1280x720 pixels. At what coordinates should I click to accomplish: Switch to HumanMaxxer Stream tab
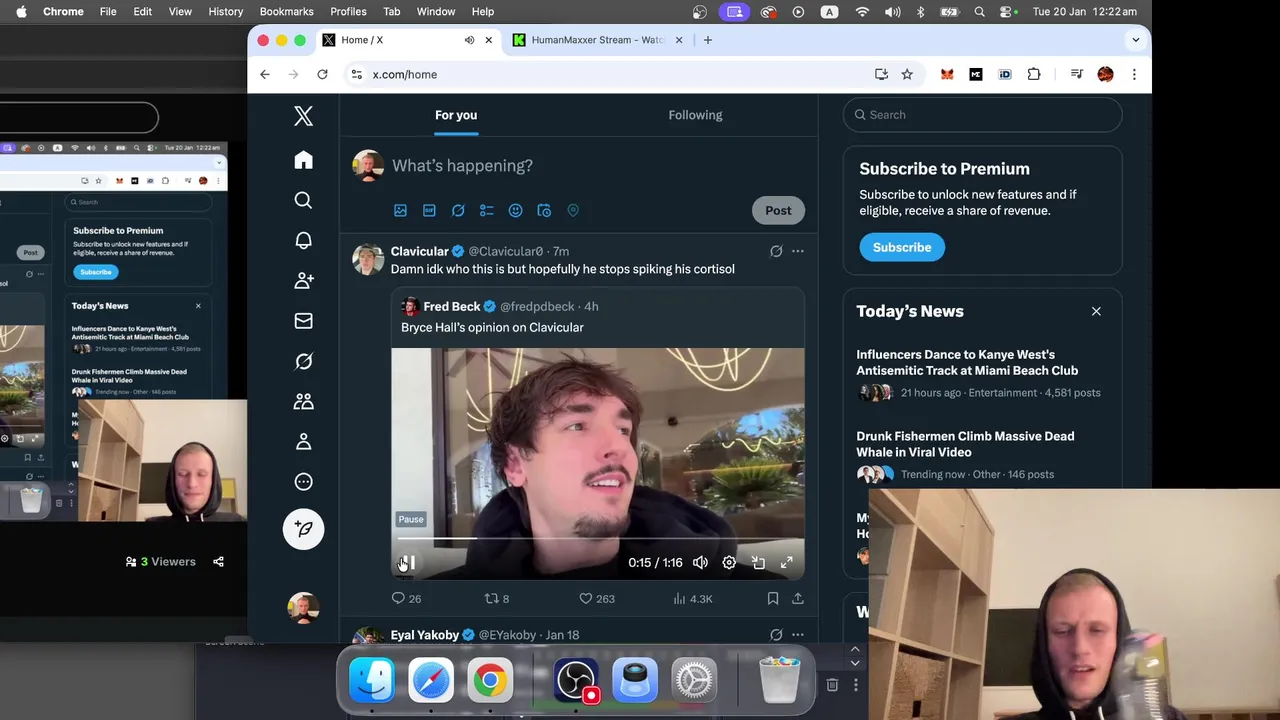pos(598,40)
